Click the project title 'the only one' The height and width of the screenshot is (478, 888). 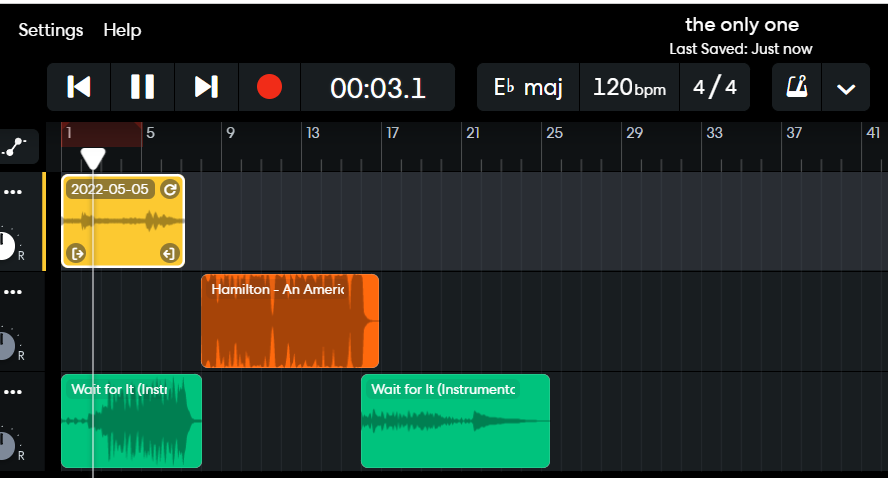741,25
